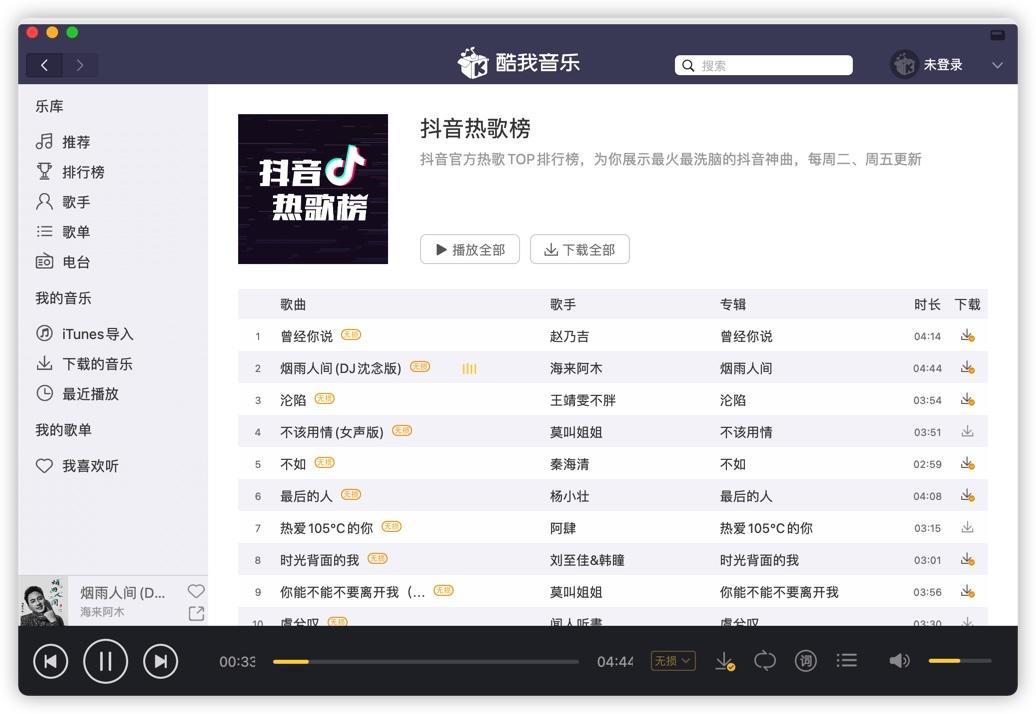The width and height of the screenshot is (1036, 714).
Task: Pause the currently playing song
Action: click(105, 661)
